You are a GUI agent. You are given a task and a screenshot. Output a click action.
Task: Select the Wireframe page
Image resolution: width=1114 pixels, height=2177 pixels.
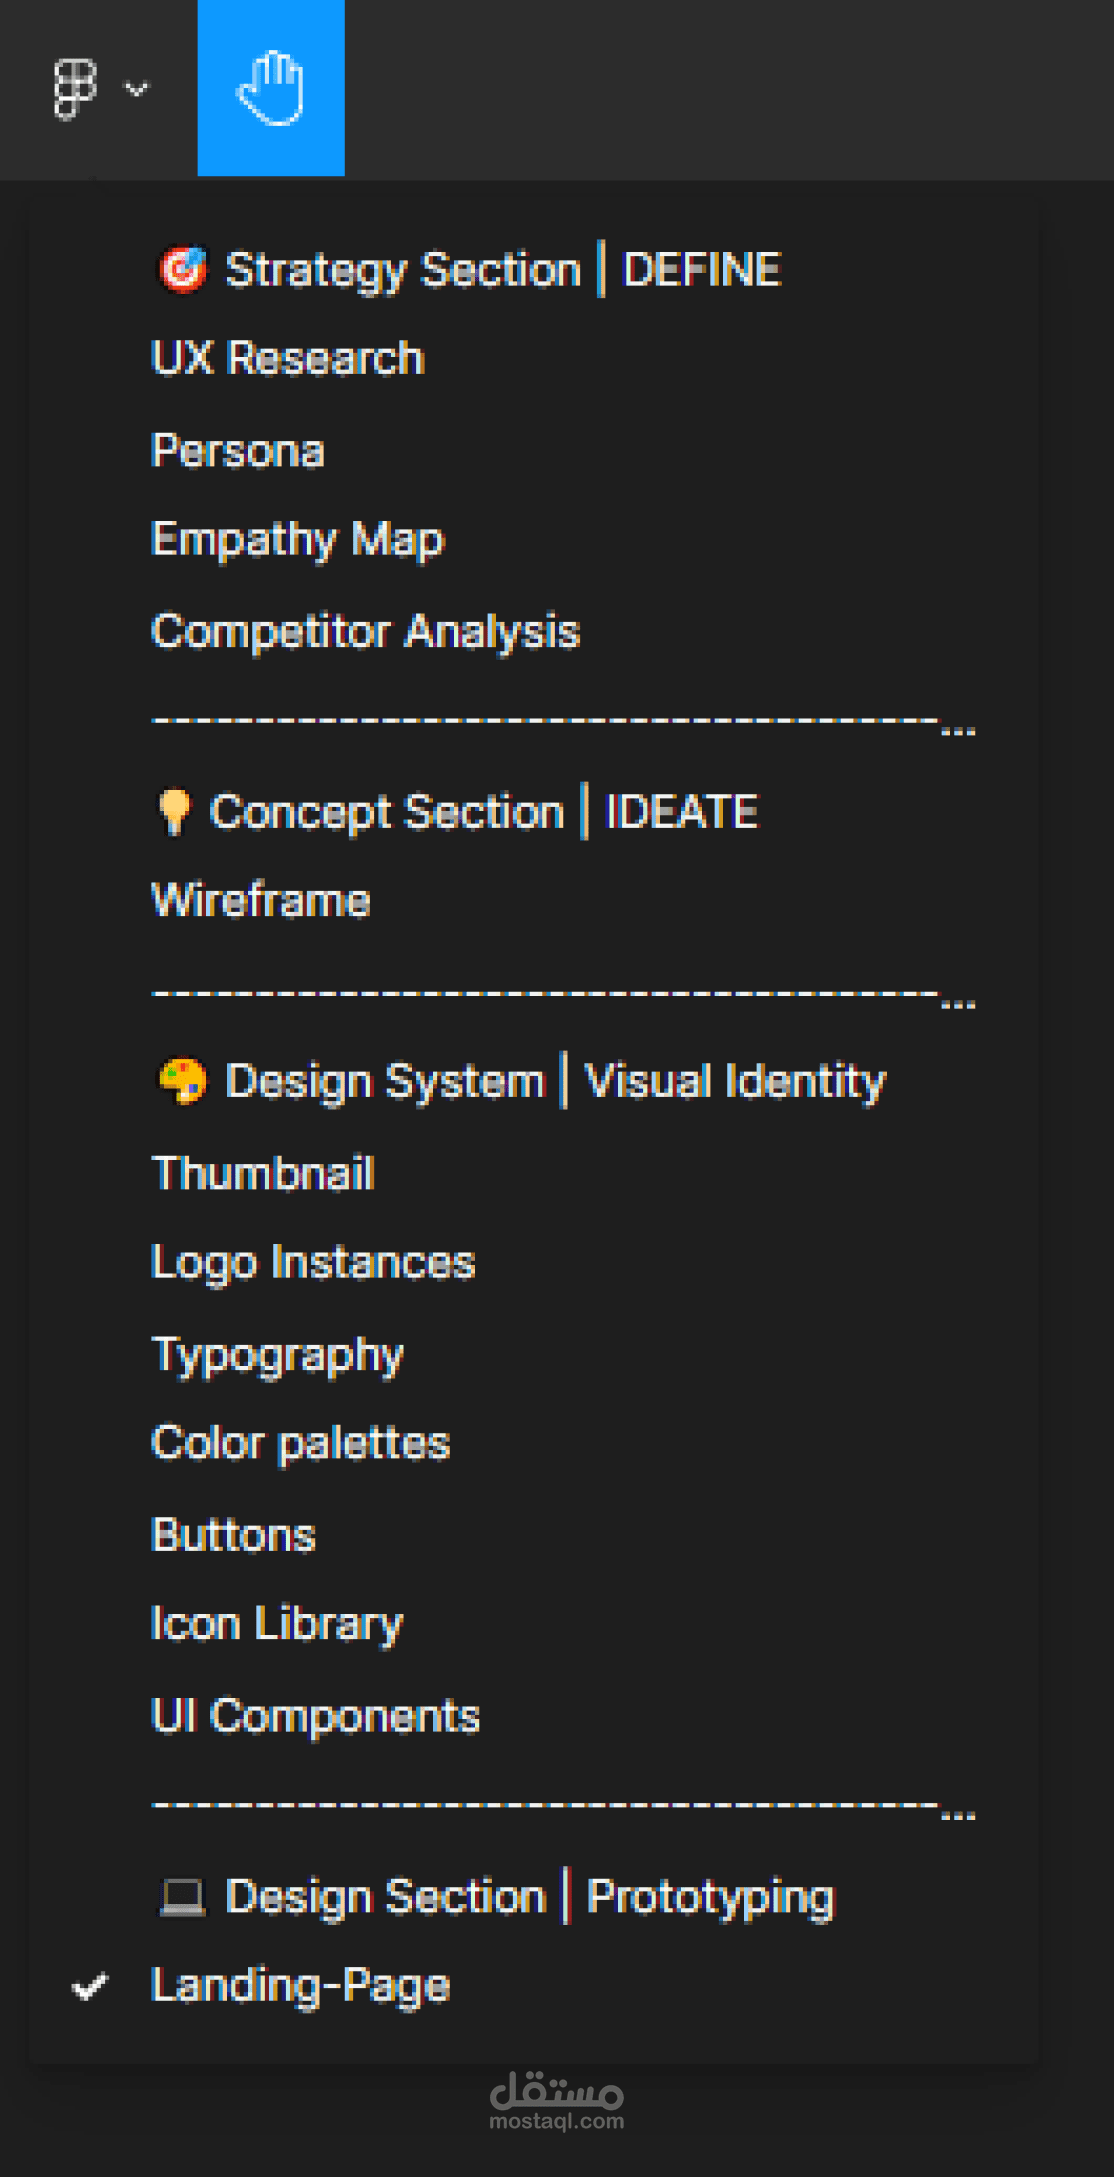(x=261, y=900)
